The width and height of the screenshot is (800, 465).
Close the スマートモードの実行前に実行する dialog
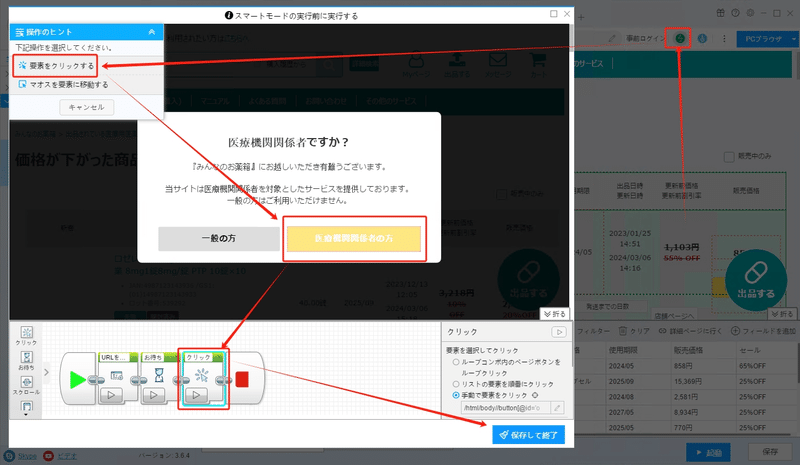click(567, 14)
